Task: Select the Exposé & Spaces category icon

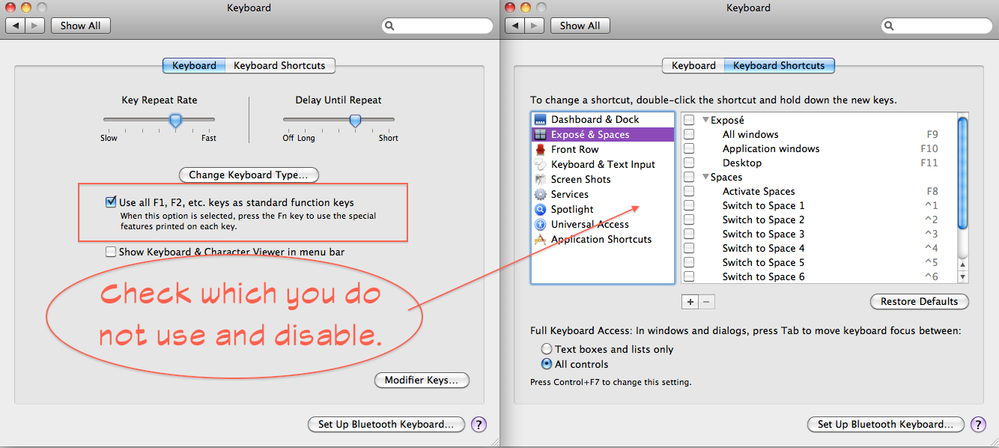Action: click(x=540, y=134)
